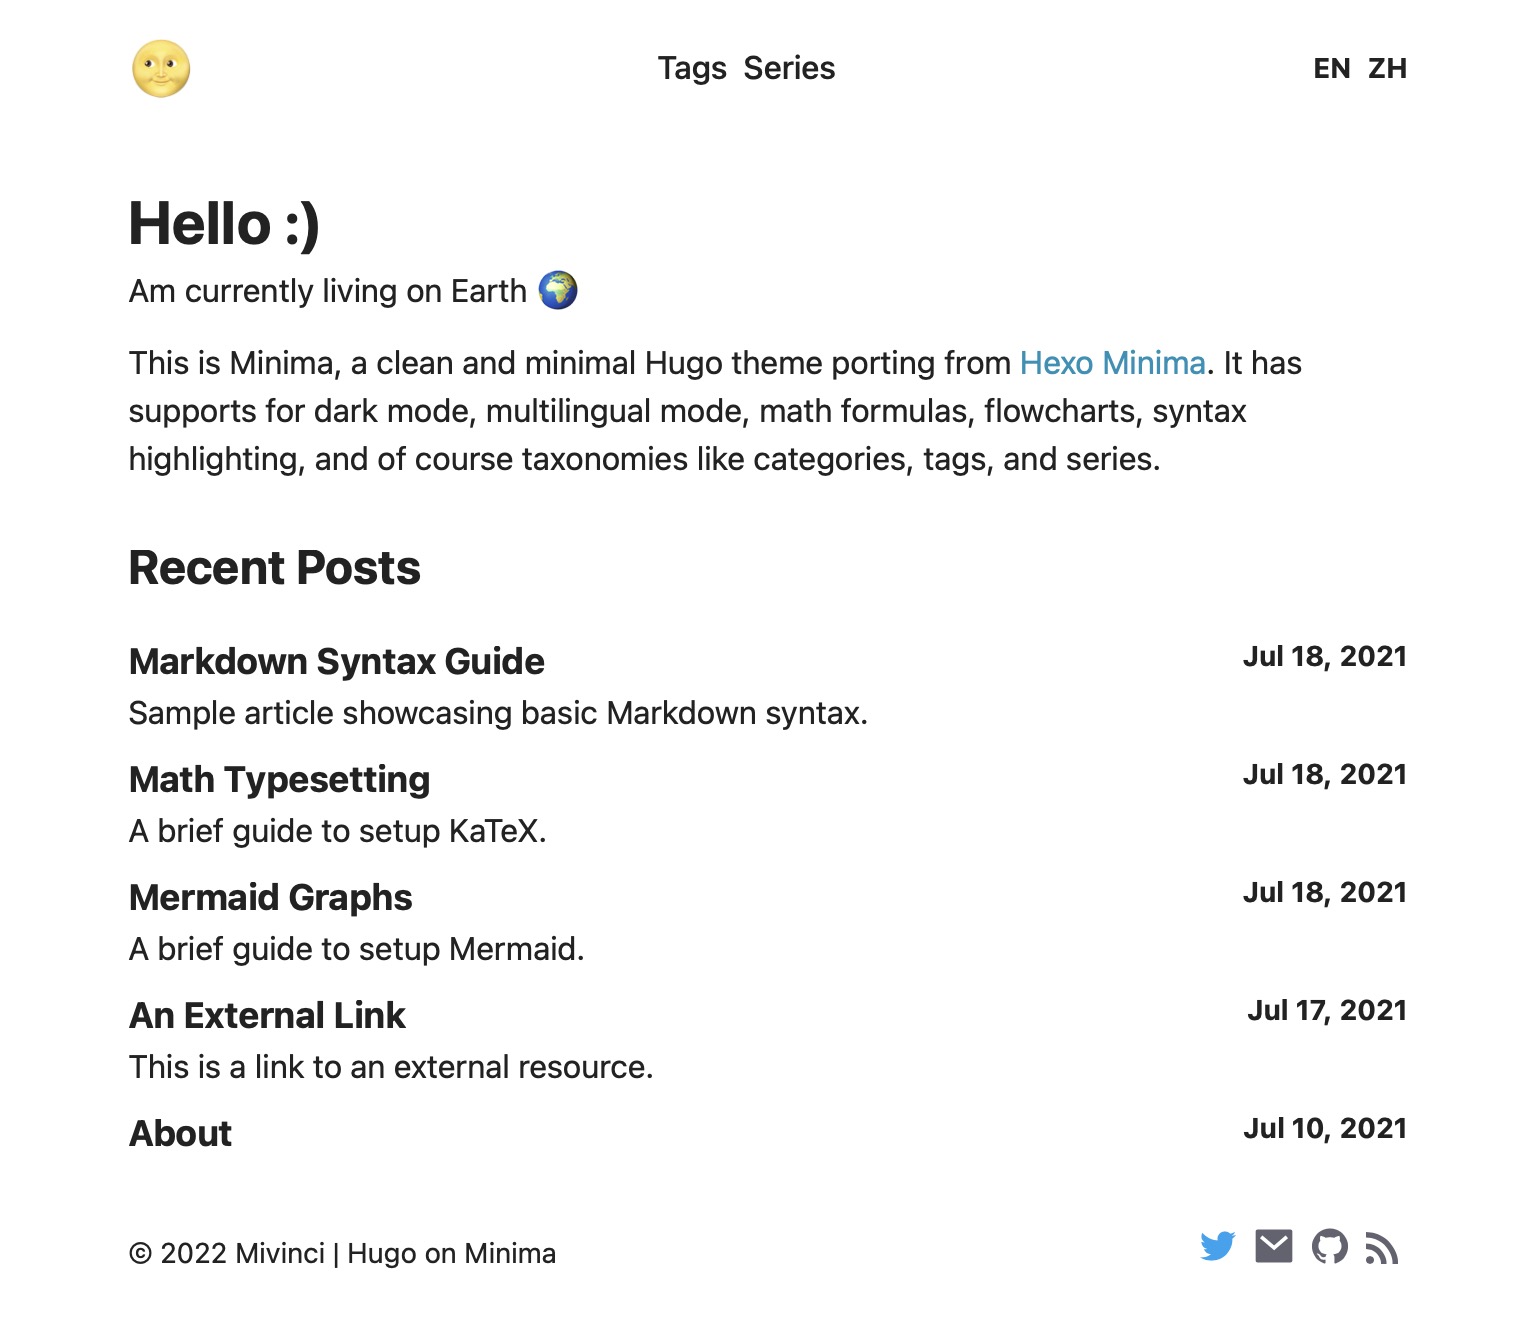
Task: Click the RSS feed icon
Action: click(1382, 1248)
